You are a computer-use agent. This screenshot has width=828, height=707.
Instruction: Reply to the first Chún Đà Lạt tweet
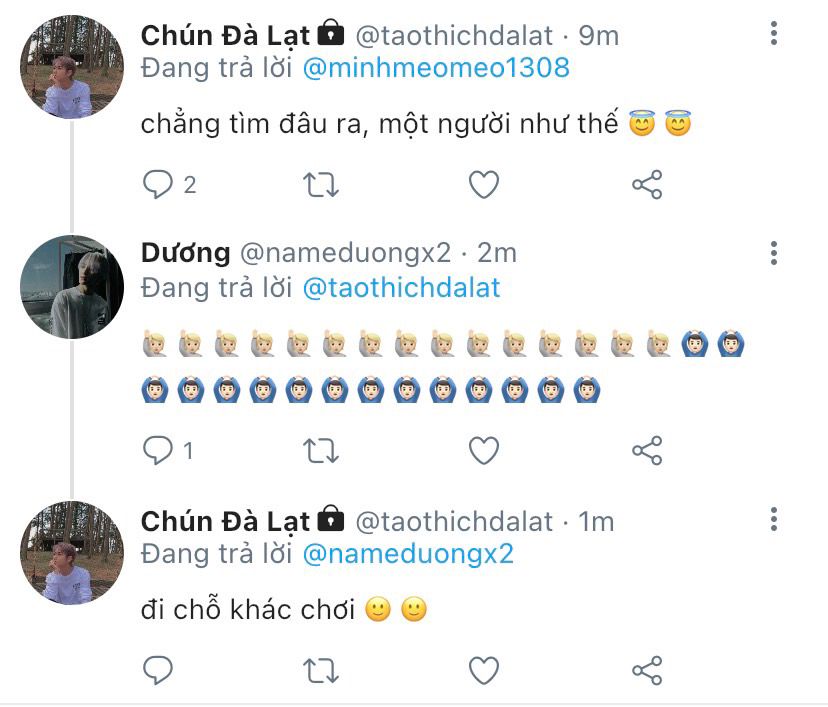(x=158, y=184)
